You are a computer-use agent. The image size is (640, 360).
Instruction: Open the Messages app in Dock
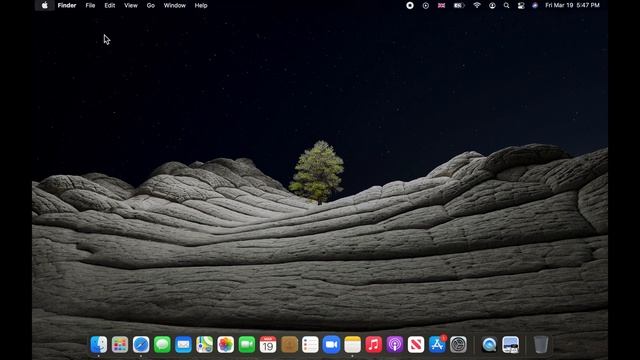click(162, 344)
